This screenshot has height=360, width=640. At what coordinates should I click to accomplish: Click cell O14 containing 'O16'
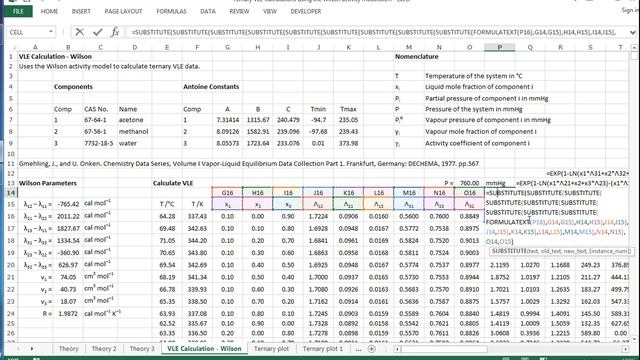(x=469, y=193)
